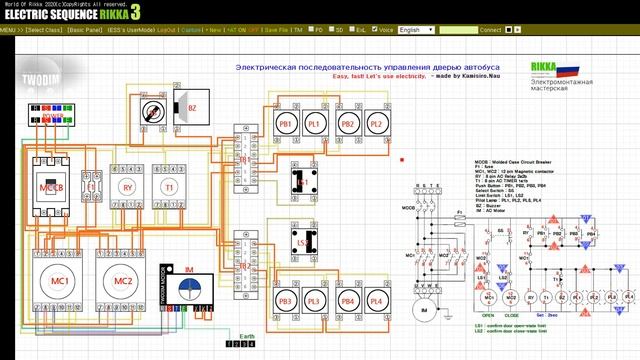Click the RIKKA logo with the flag

click(555, 70)
